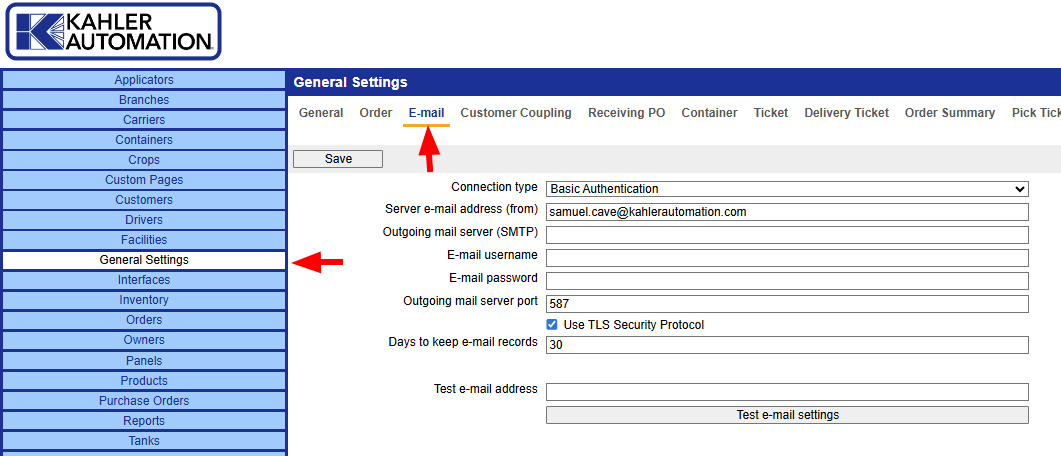The height and width of the screenshot is (456, 1061).
Task: Open the Interfaces sidebar item
Action: pos(144,280)
